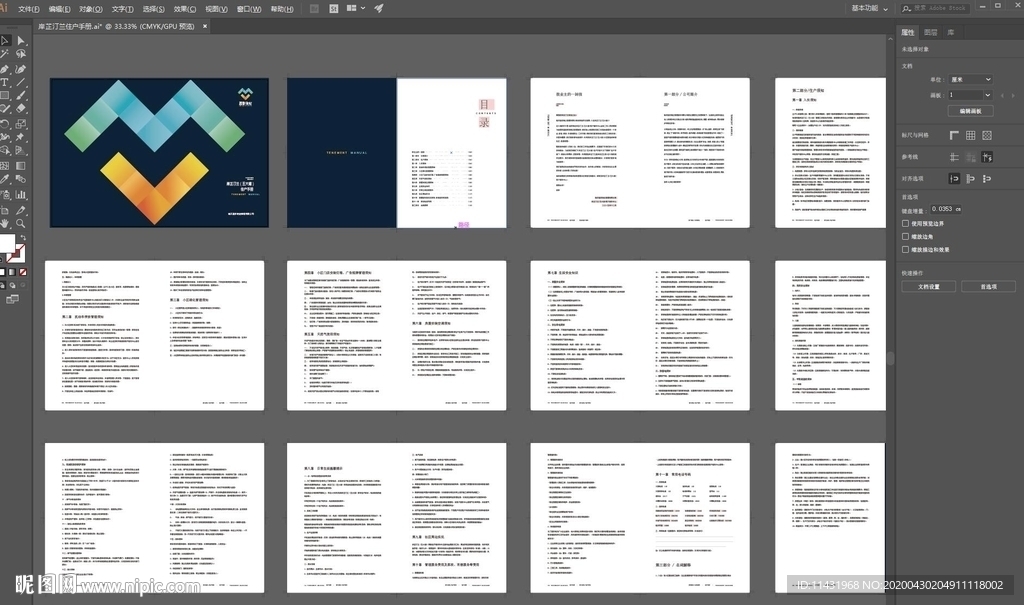
Task: Click the white fill color swatch
Action: pyautogui.click(x=6, y=244)
